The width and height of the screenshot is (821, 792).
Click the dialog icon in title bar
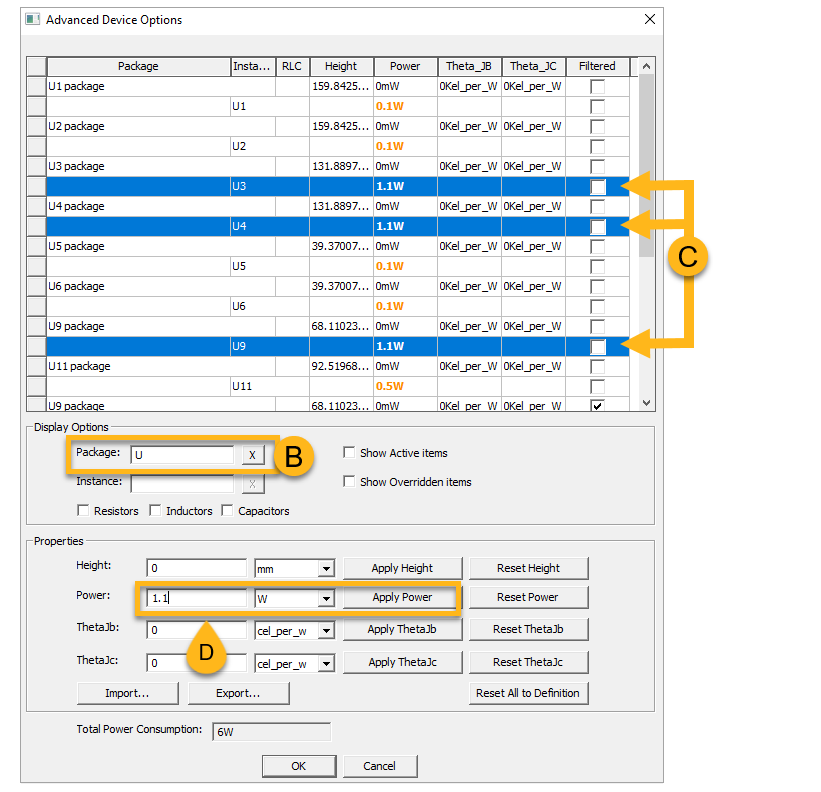pos(32,19)
